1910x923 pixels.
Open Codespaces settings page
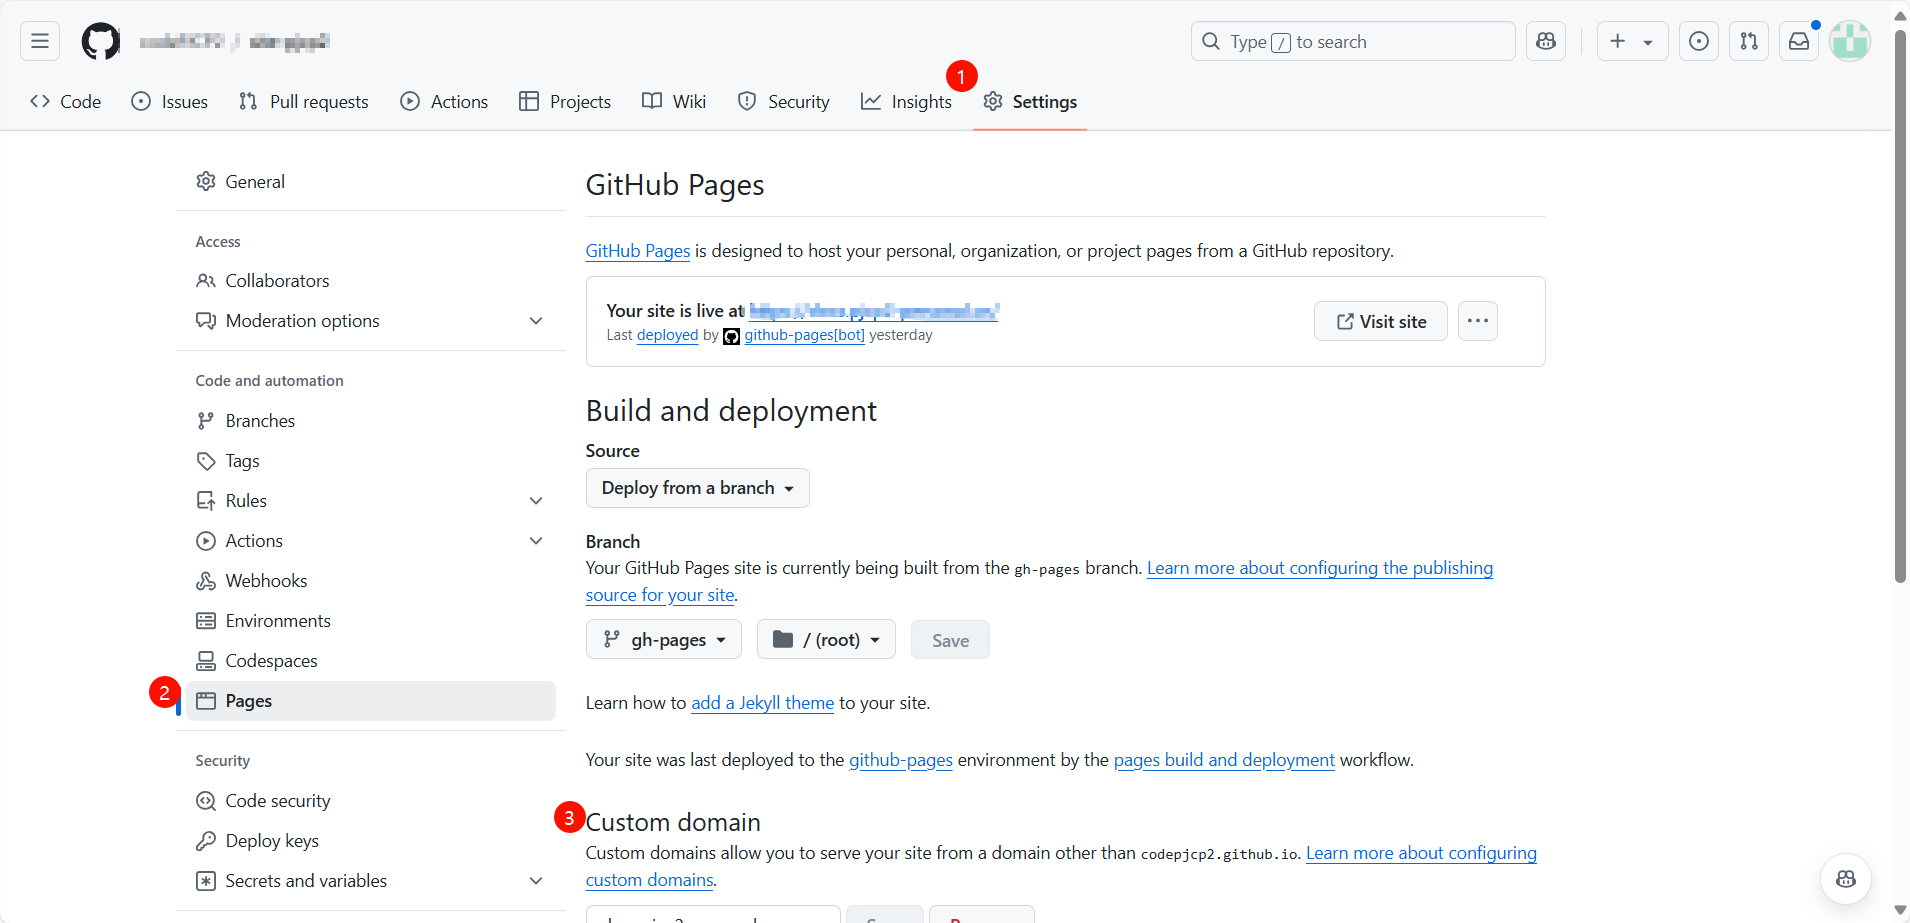(x=370, y=661)
